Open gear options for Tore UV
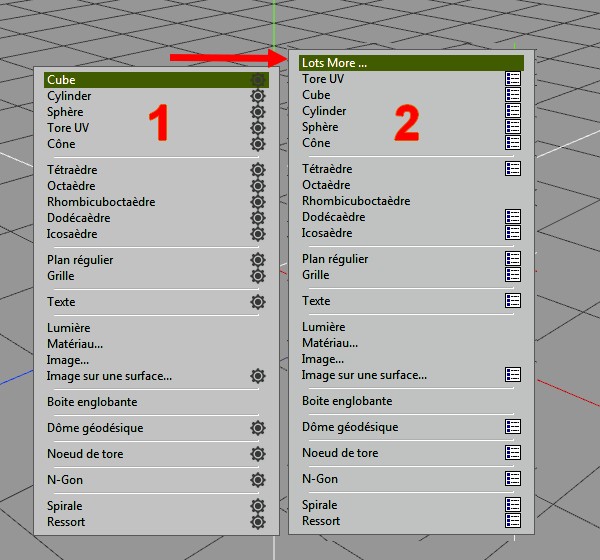The image size is (600, 560). (x=258, y=128)
